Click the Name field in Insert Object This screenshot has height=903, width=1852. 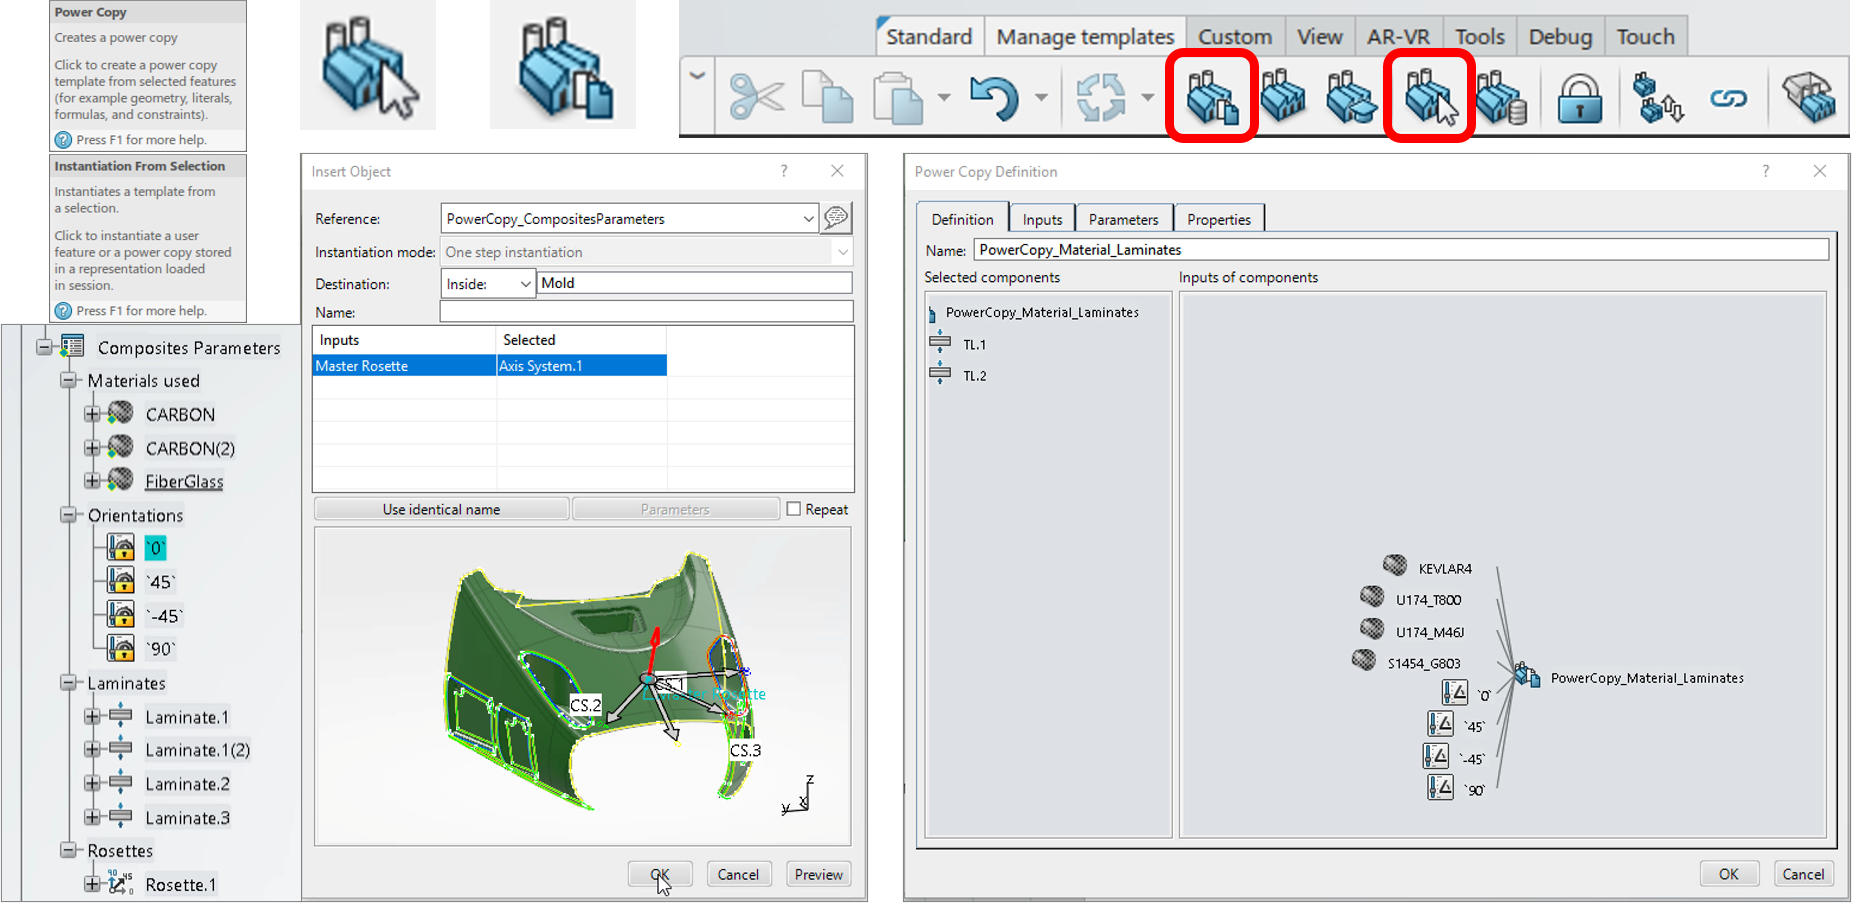tap(645, 312)
